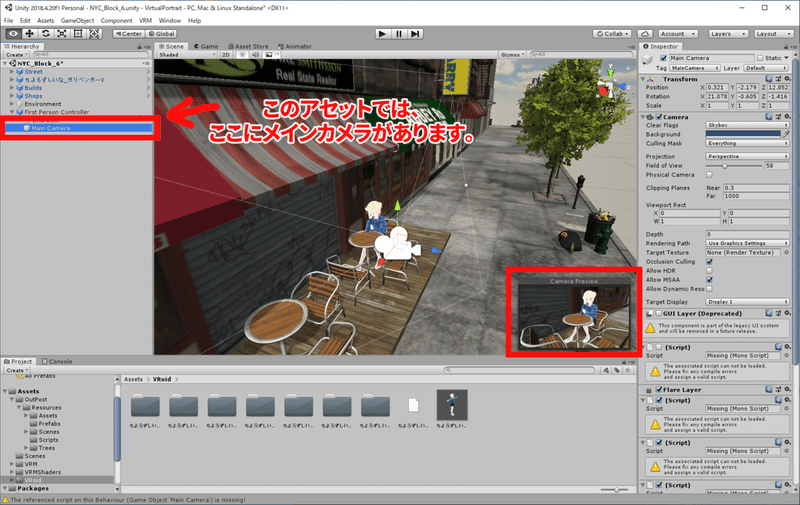The image size is (800, 505).
Task: Switch to the Game tab
Action: point(206,46)
